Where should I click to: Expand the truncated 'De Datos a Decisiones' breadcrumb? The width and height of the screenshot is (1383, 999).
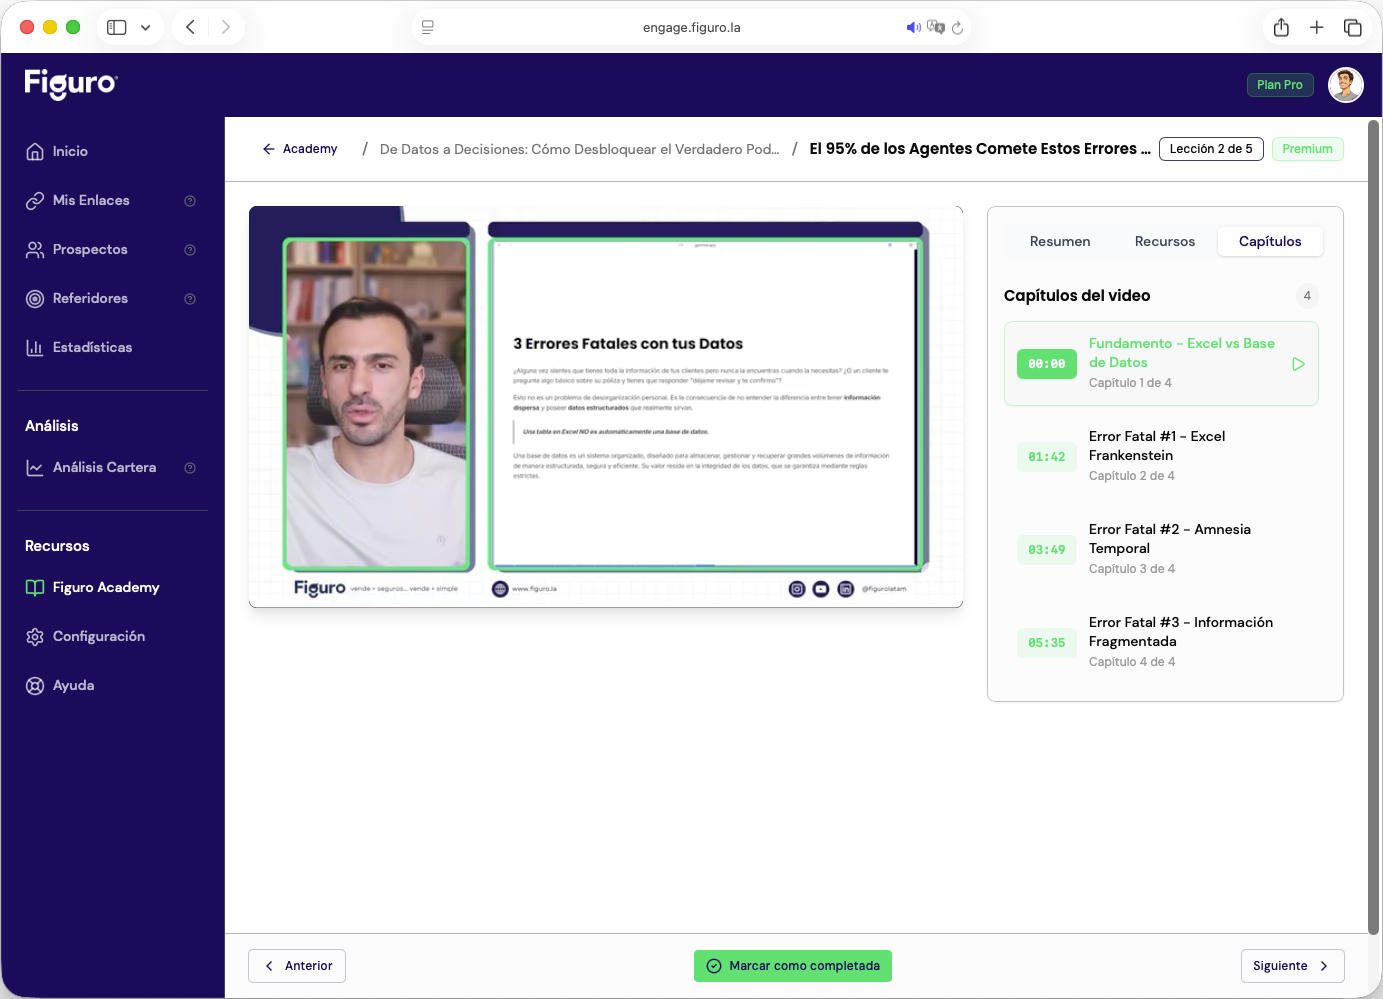point(580,149)
